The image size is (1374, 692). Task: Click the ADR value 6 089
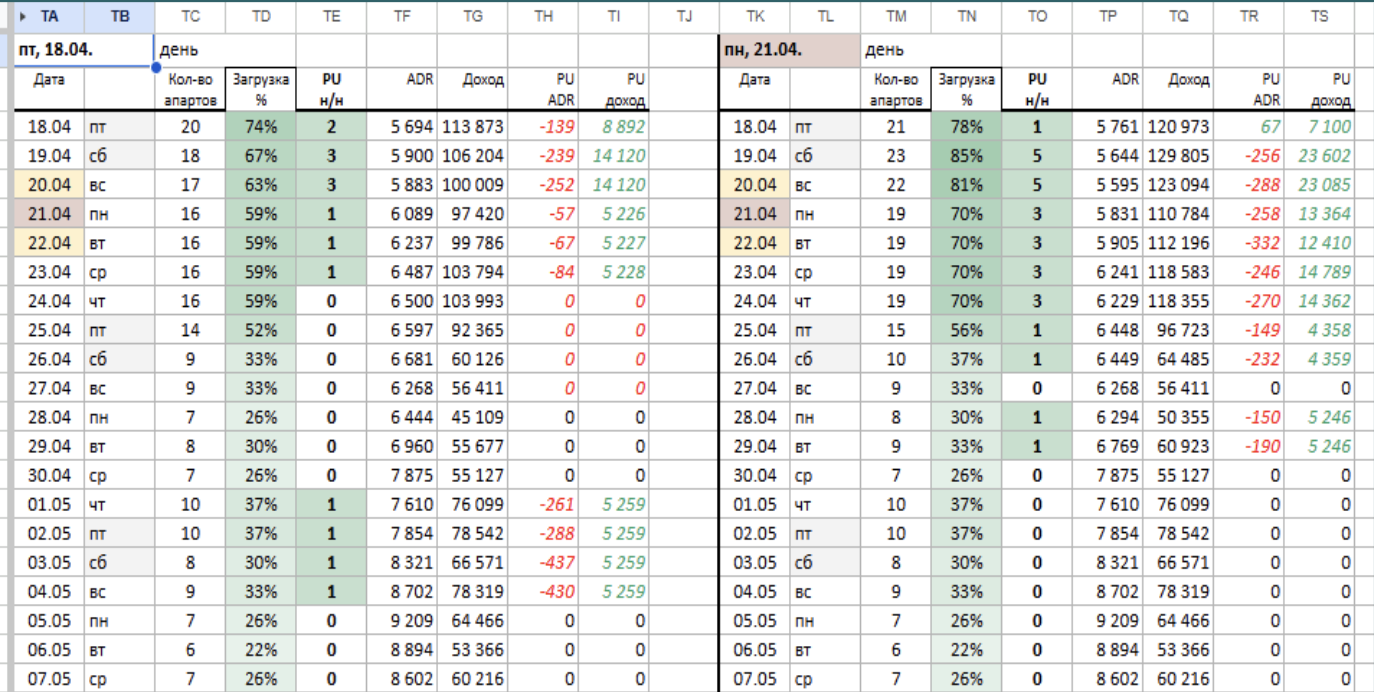point(401,214)
